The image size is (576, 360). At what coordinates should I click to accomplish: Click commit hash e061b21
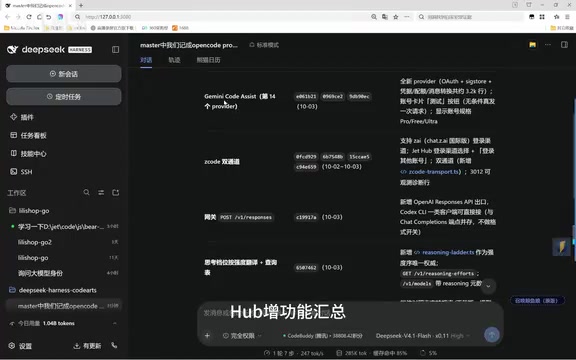click(306, 97)
